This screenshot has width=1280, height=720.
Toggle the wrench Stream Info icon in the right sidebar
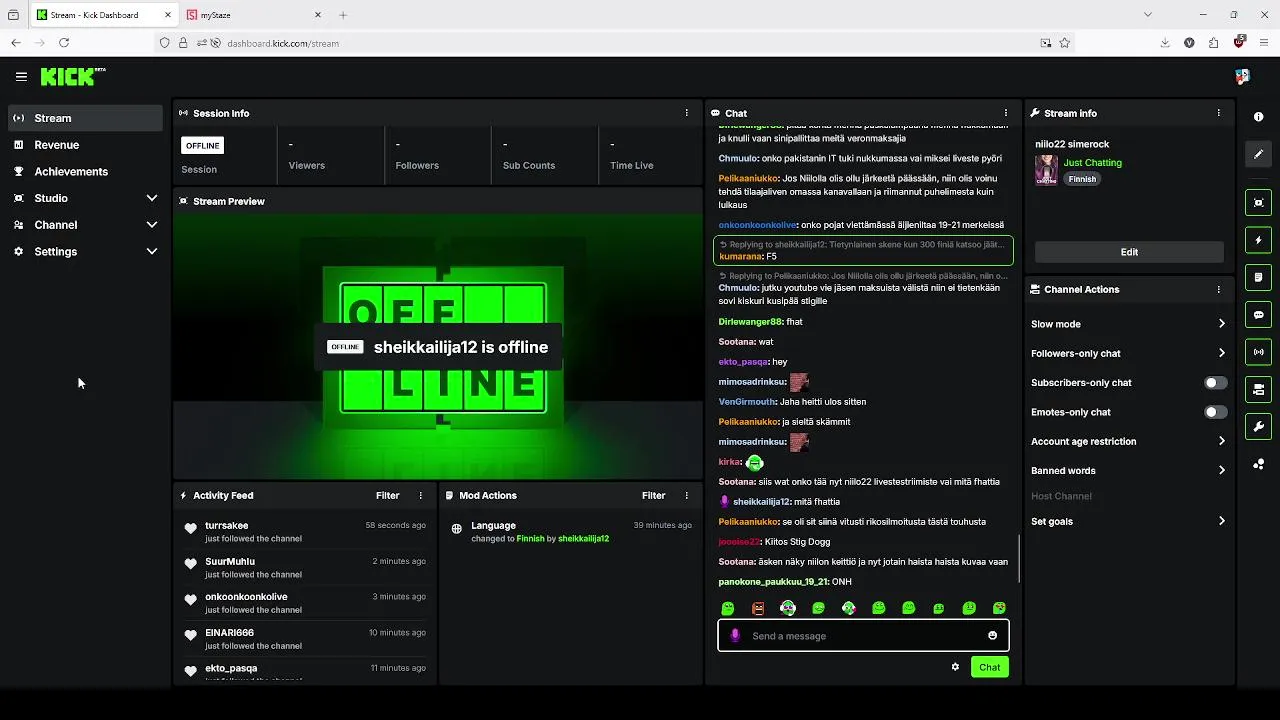point(1258,427)
